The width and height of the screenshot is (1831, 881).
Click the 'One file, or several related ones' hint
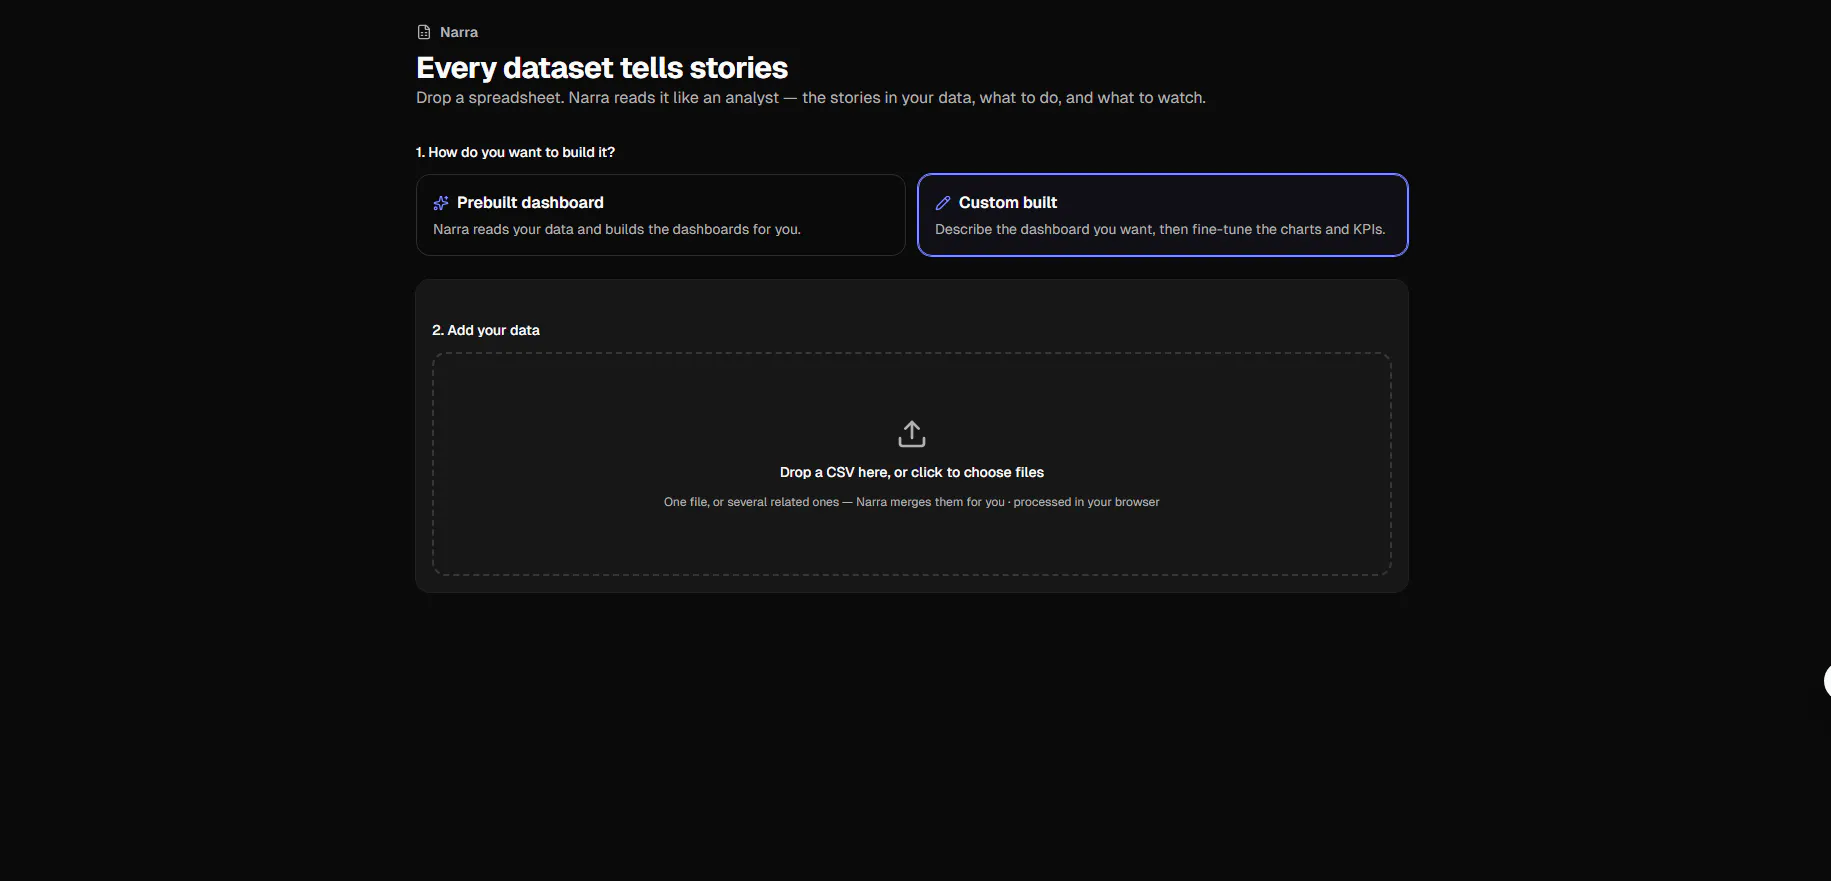tap(912, 502)
